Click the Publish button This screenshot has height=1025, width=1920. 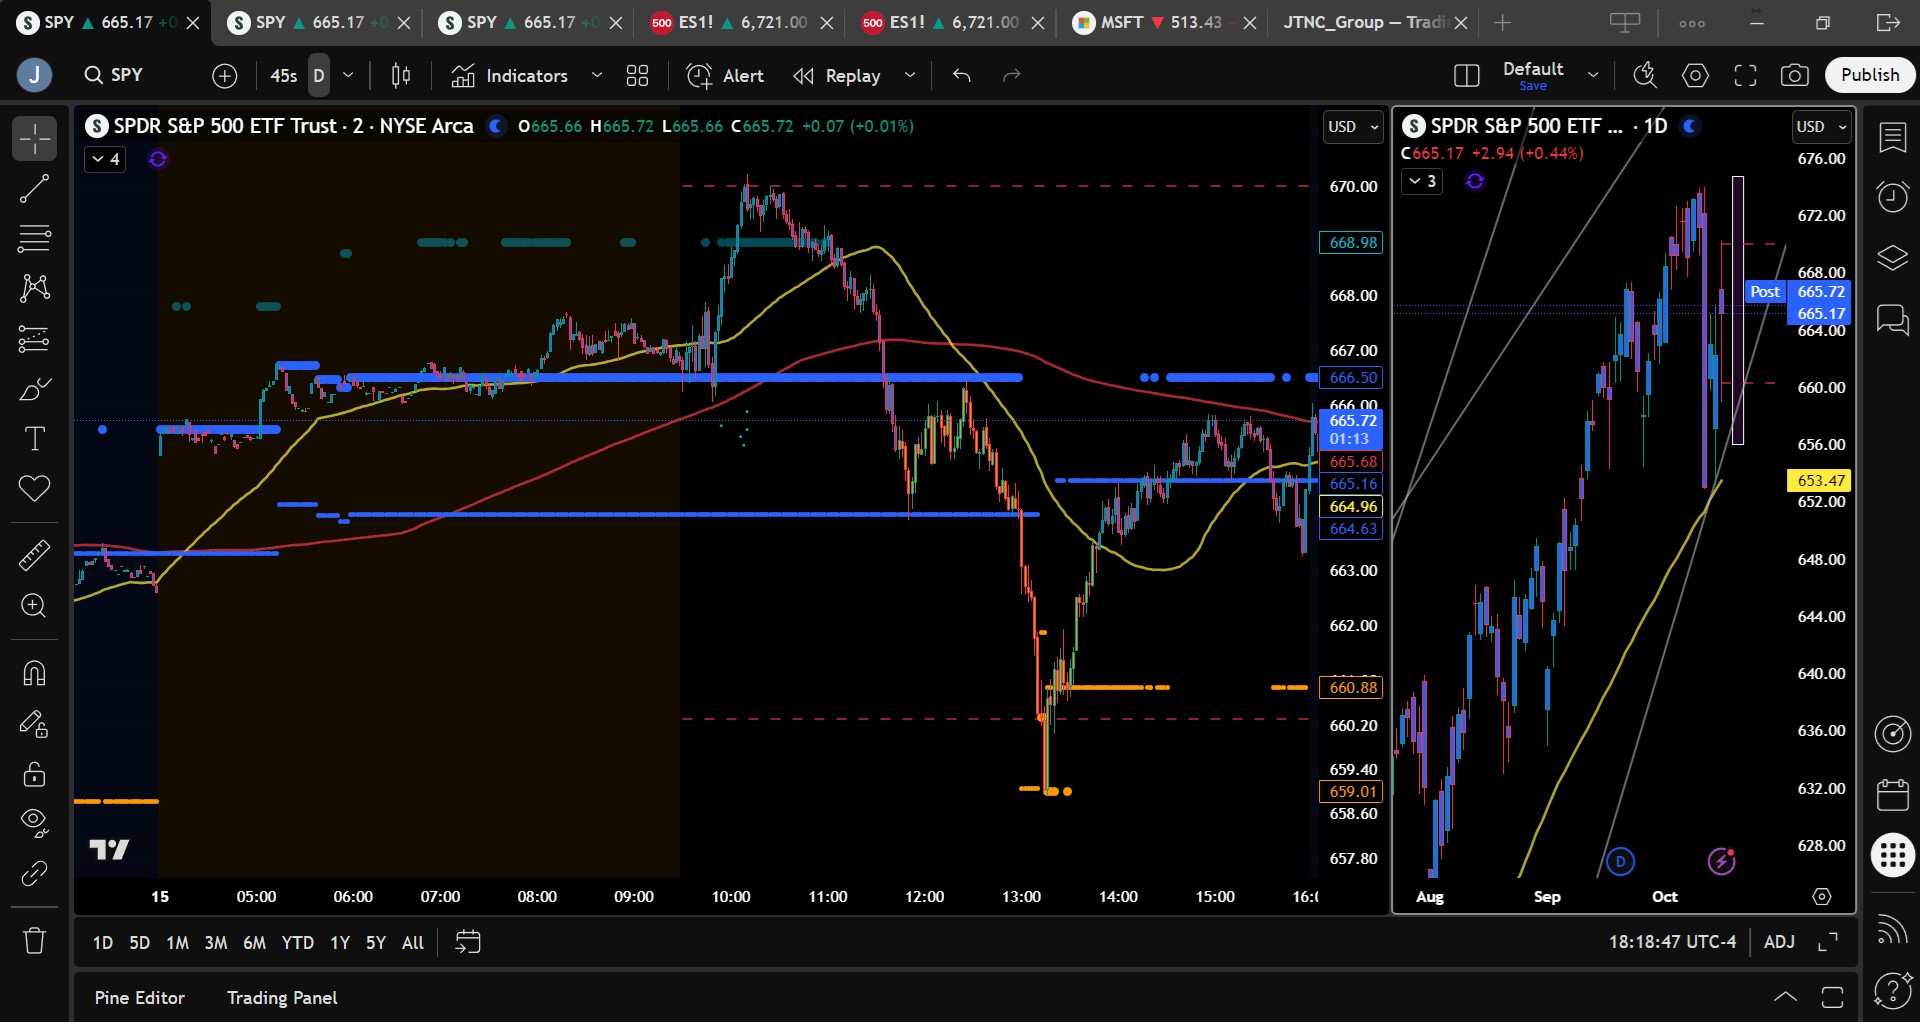(1870, 75)
